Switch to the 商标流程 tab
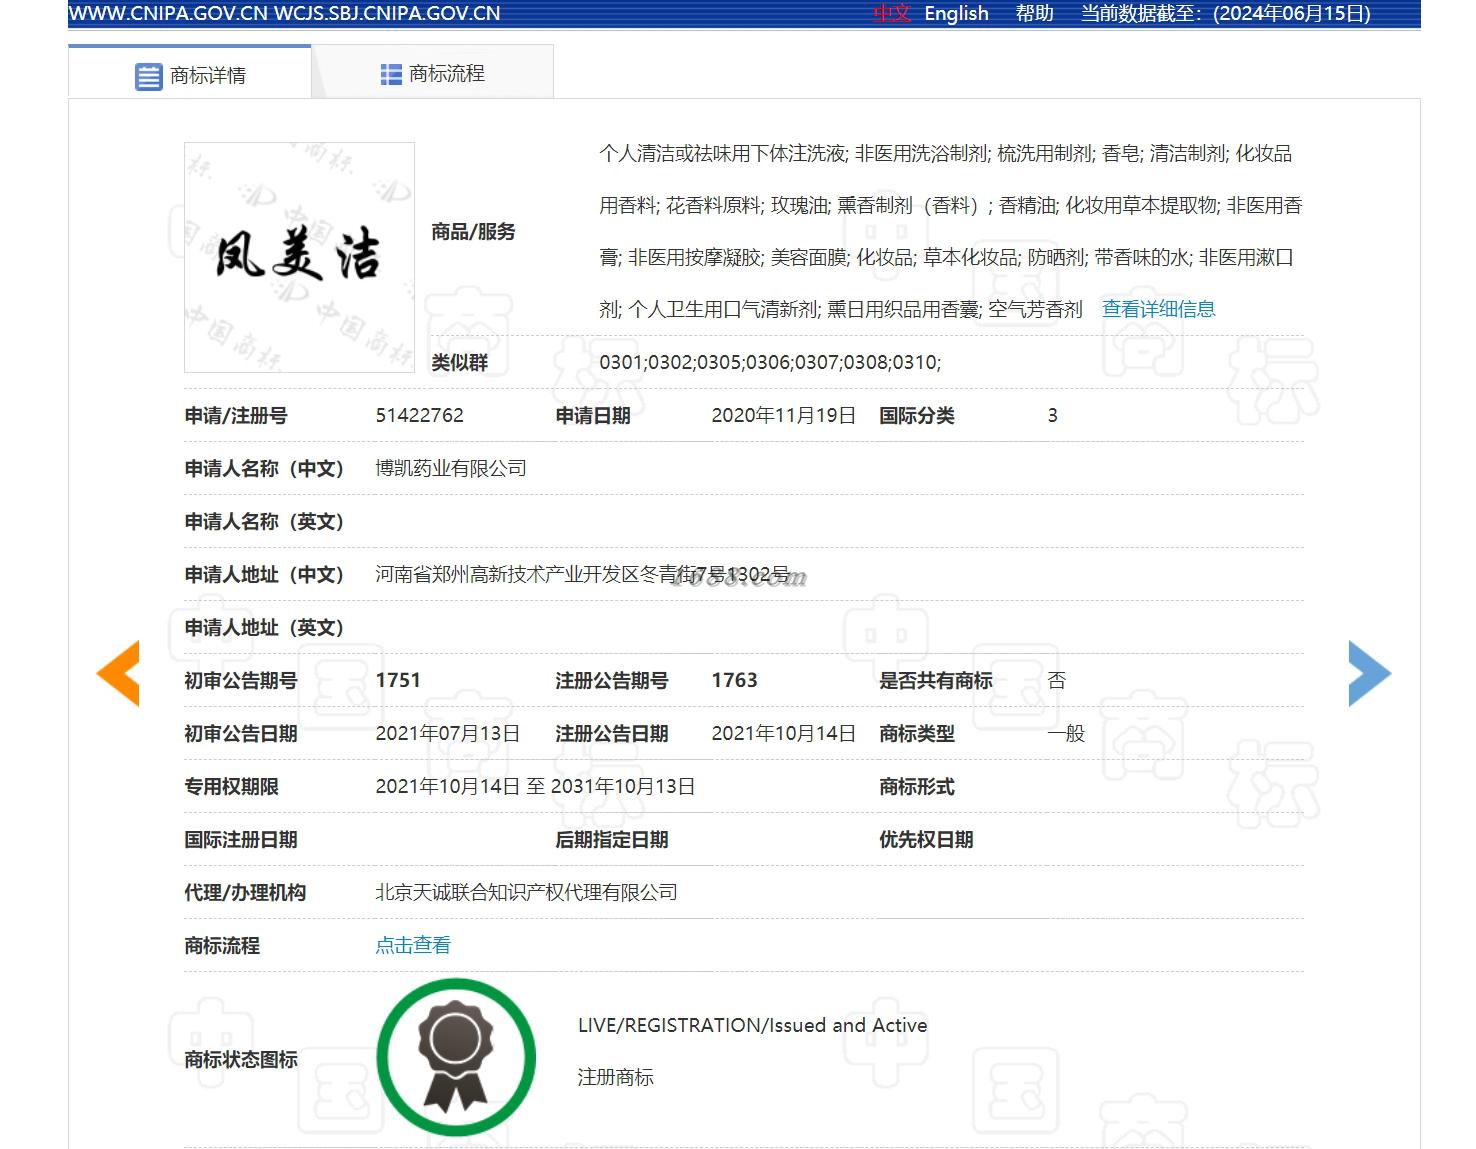1476x1149 pixels. 433,73
